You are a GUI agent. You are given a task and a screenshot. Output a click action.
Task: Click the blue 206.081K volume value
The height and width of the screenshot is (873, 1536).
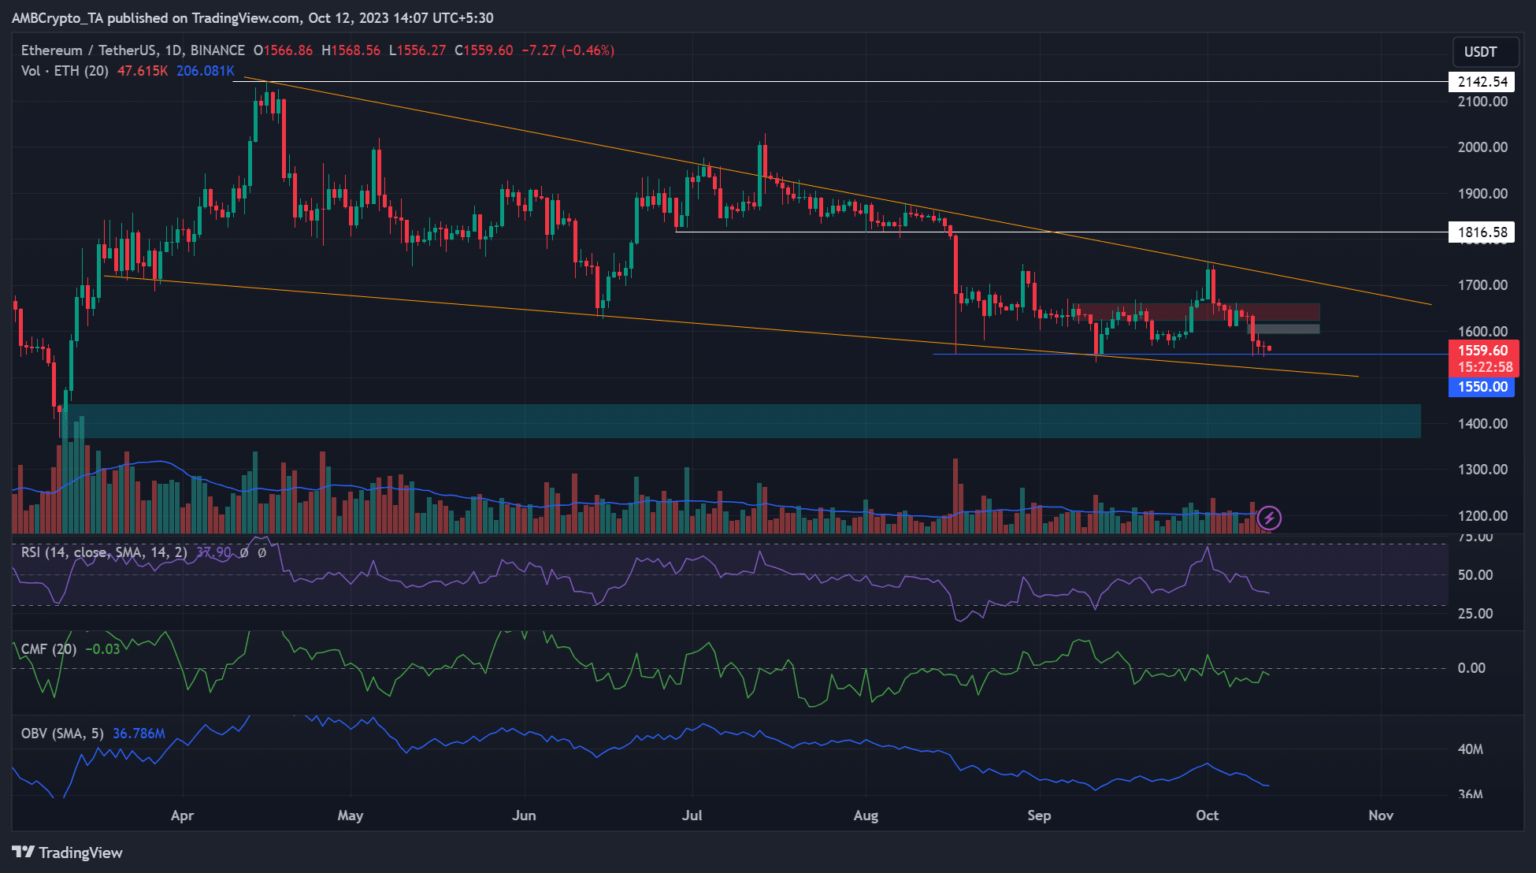(205, 71)
